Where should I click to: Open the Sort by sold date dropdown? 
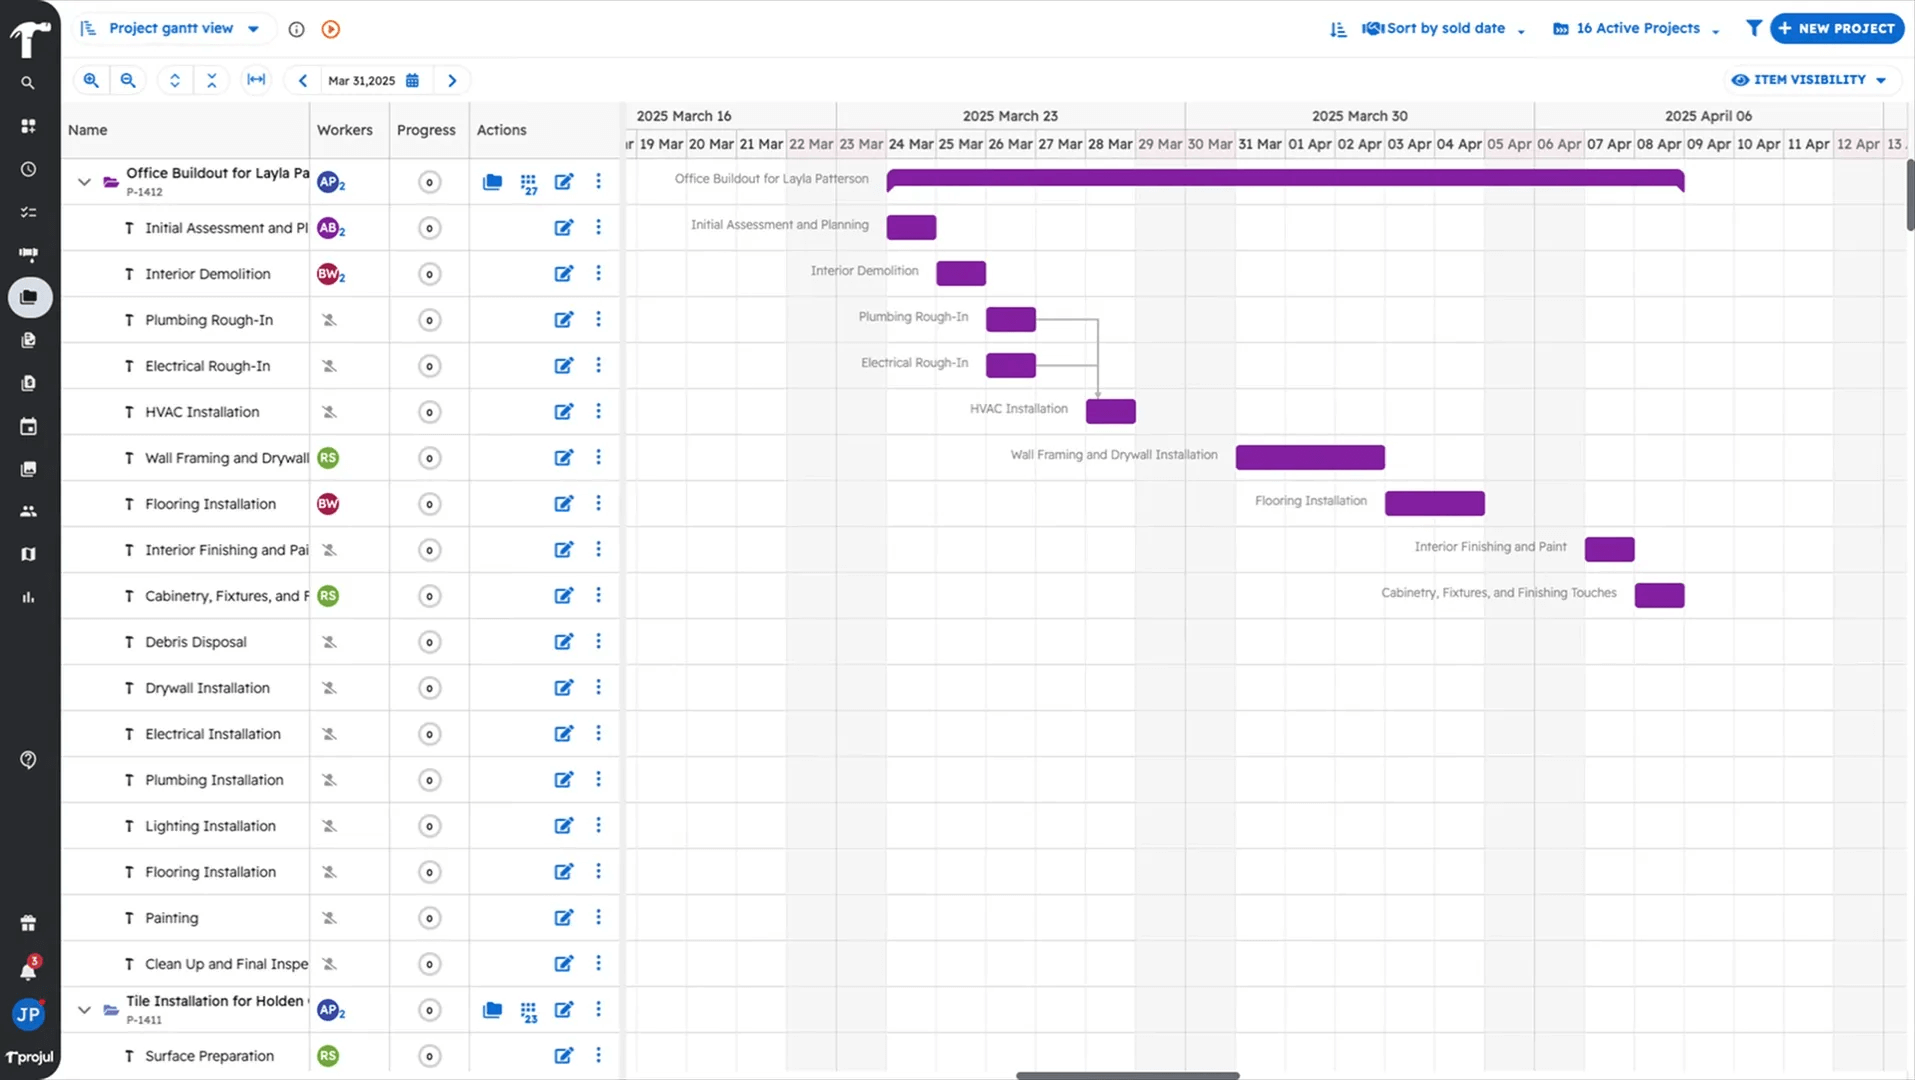click(x=1444, y=29)
